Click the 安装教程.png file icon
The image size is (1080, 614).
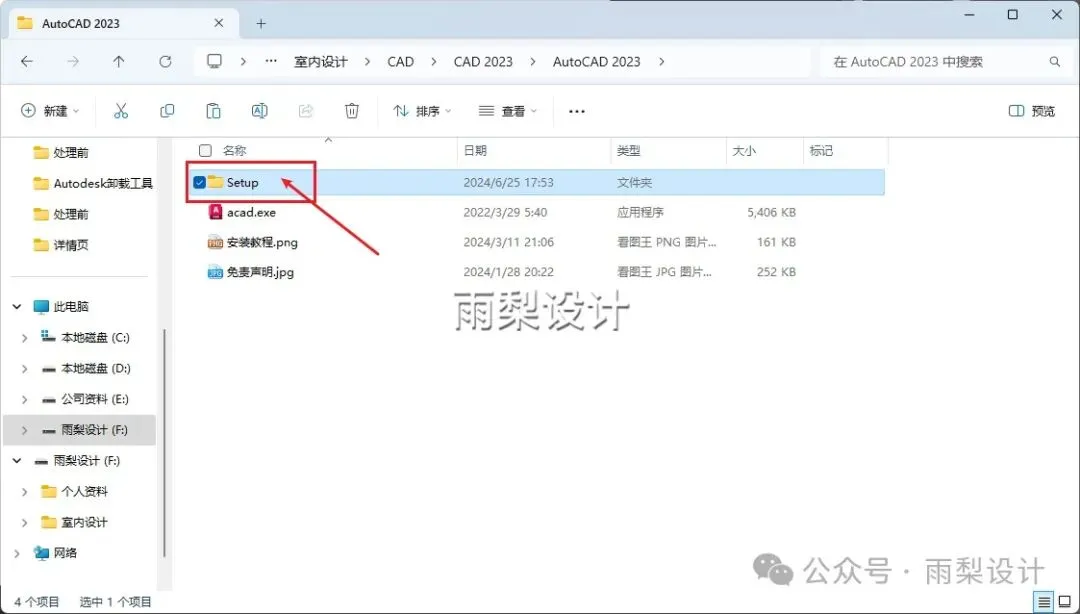point(216,242)
